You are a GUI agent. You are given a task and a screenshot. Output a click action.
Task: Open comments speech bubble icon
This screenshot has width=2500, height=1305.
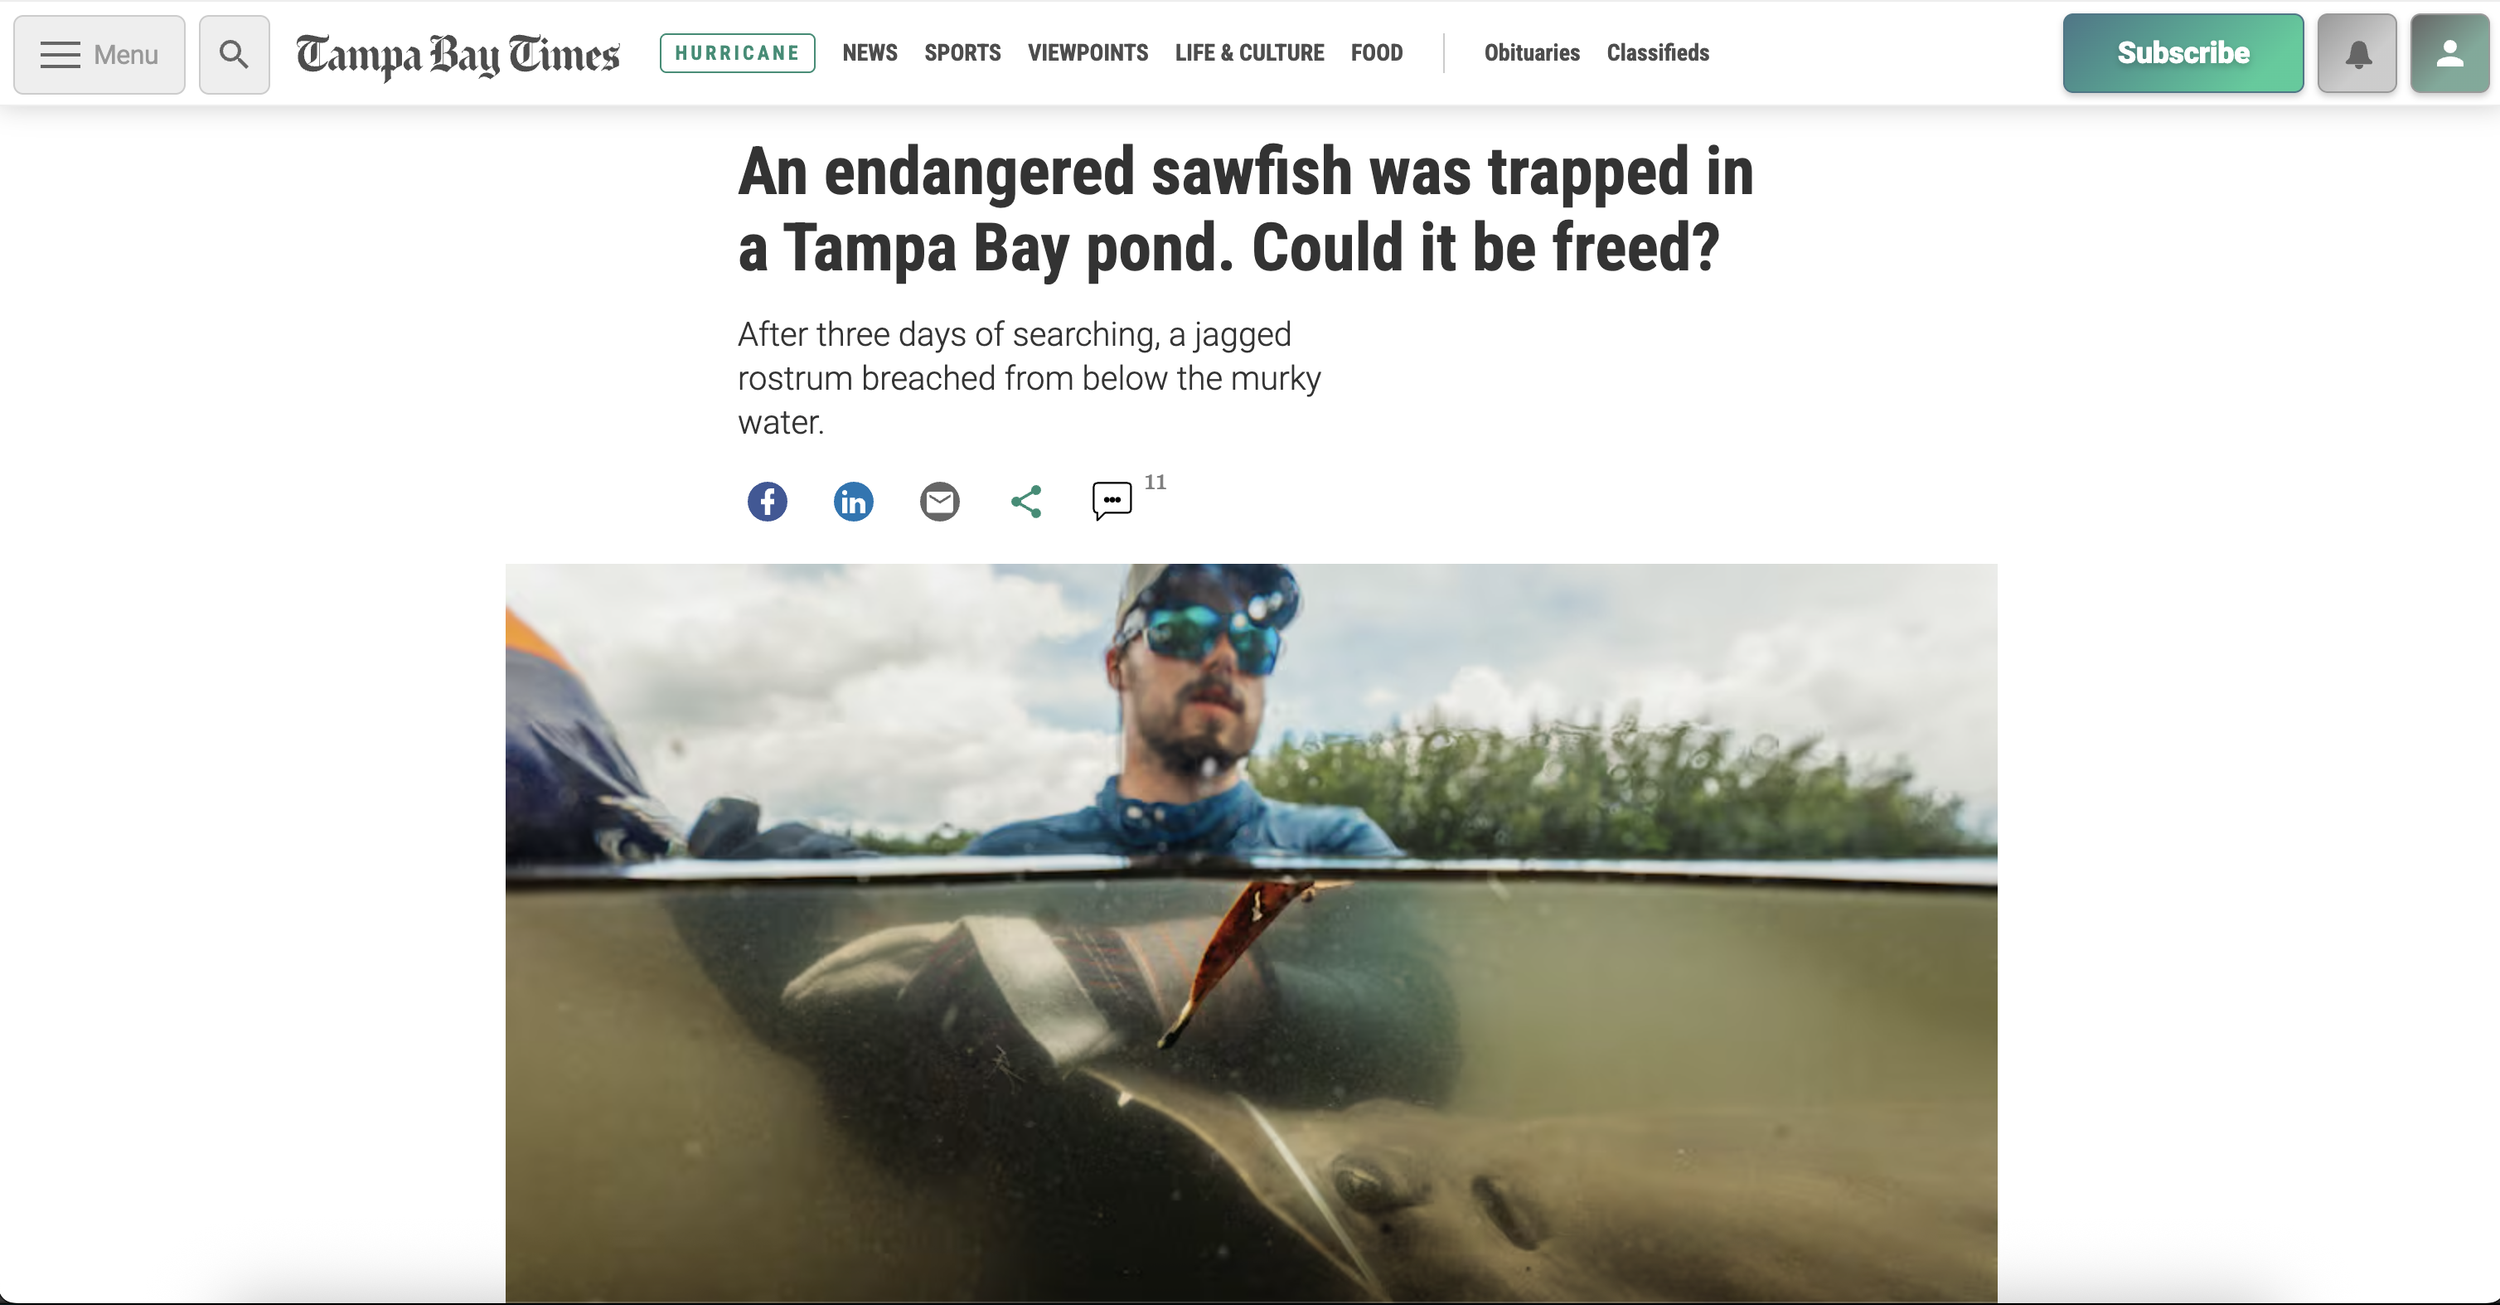(x=1112, y=500)
